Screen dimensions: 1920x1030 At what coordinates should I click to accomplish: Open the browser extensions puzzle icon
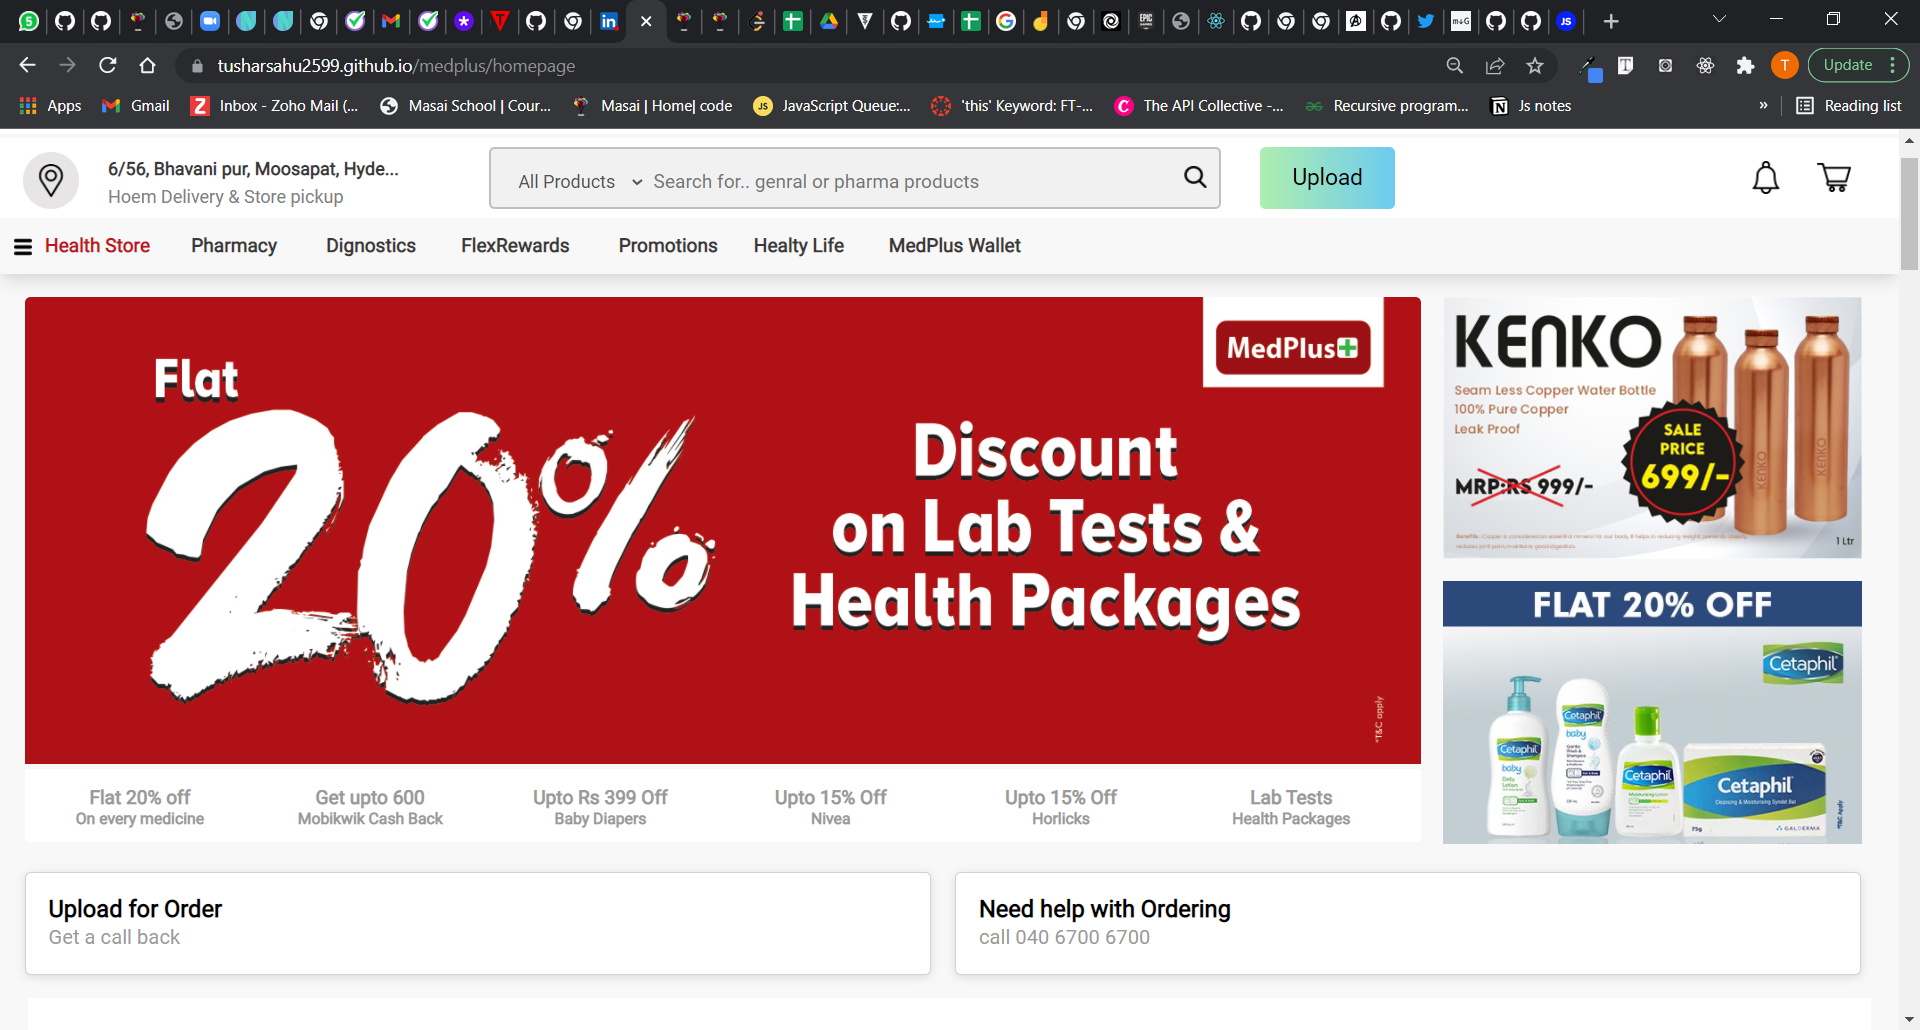click(1745, 66)
